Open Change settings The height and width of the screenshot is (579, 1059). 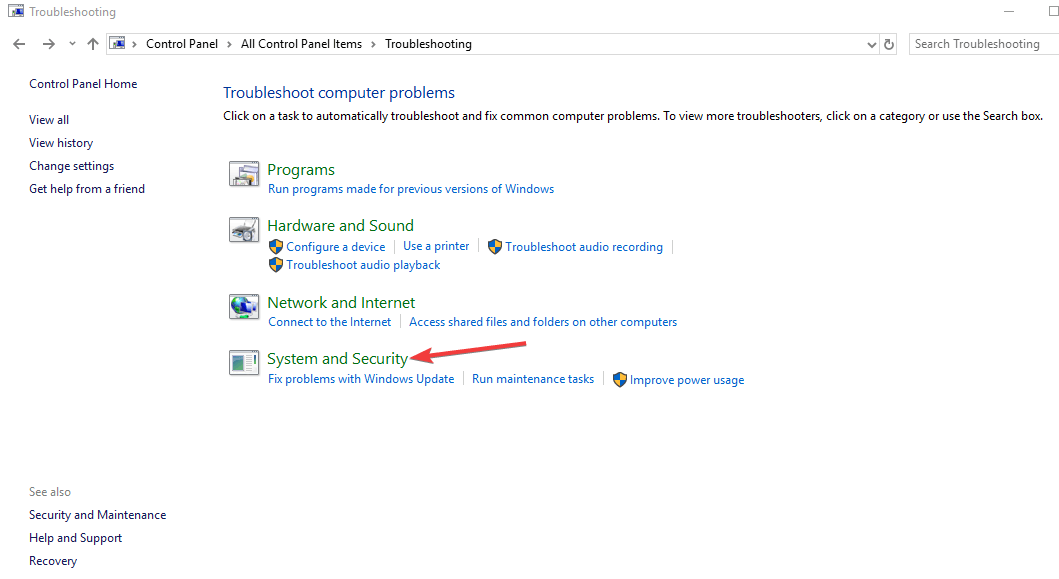click(x=72, y=166)
